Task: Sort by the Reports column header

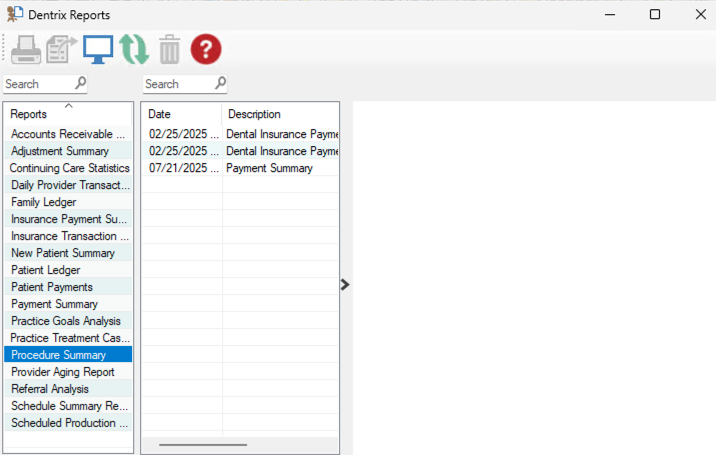Action: coord(68,114)
